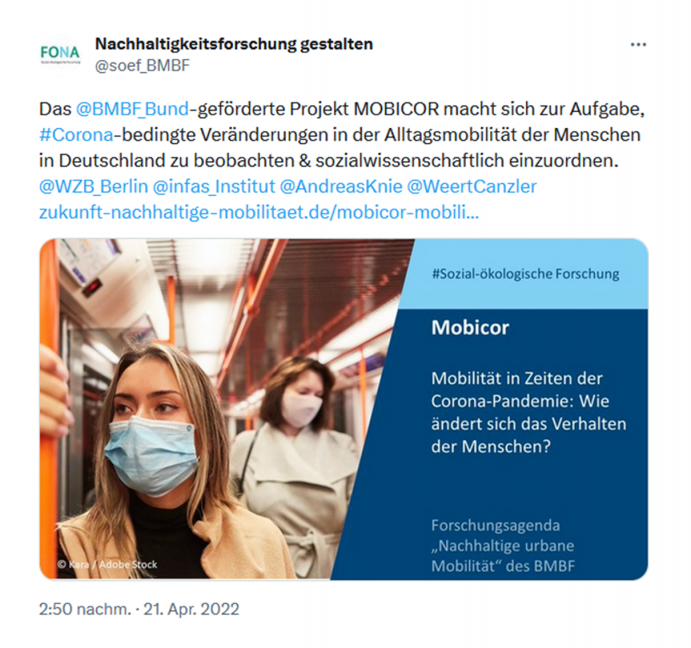Click the @AndreasKnie mention
Screen dimensions: 691x648
point(341,186)
